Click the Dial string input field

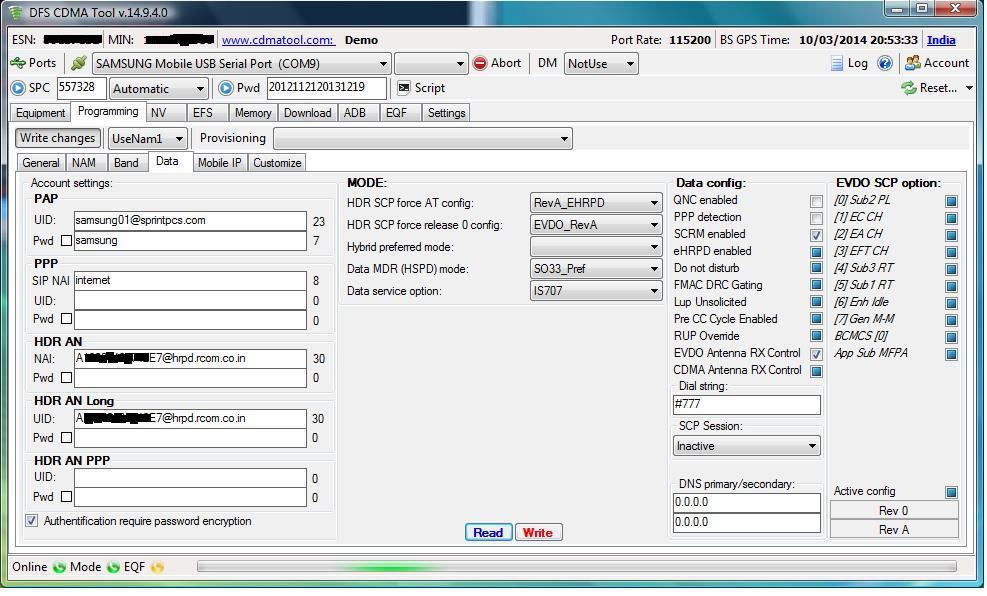[746, 405]
